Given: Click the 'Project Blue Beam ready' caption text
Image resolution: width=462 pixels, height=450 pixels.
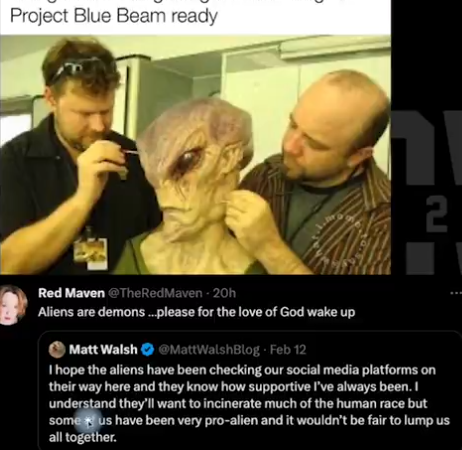Looking at the screenshot, I should [114, 15].
